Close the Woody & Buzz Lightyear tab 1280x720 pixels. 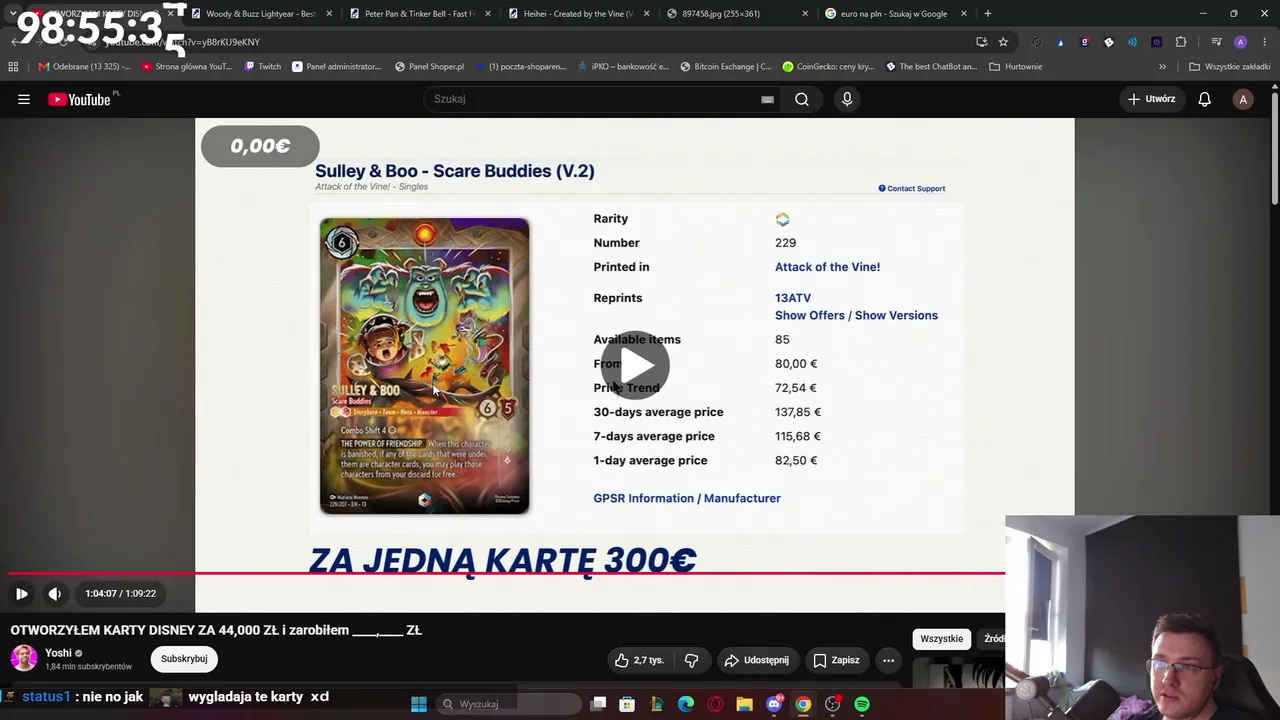coord(329,14)
